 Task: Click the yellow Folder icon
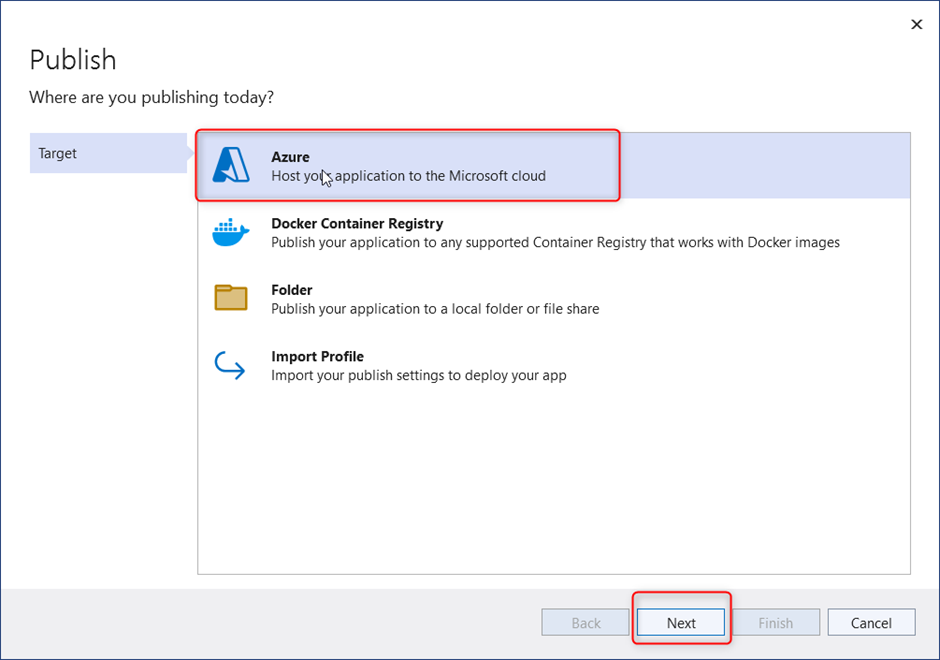(231, 297)
